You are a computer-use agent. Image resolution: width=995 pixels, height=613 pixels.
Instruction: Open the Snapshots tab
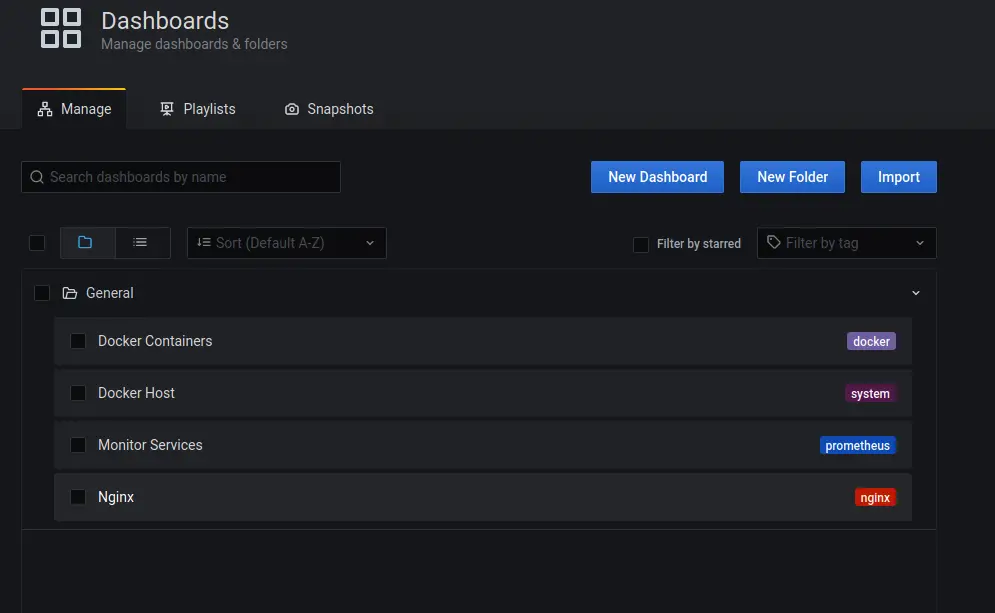[329, 109]
